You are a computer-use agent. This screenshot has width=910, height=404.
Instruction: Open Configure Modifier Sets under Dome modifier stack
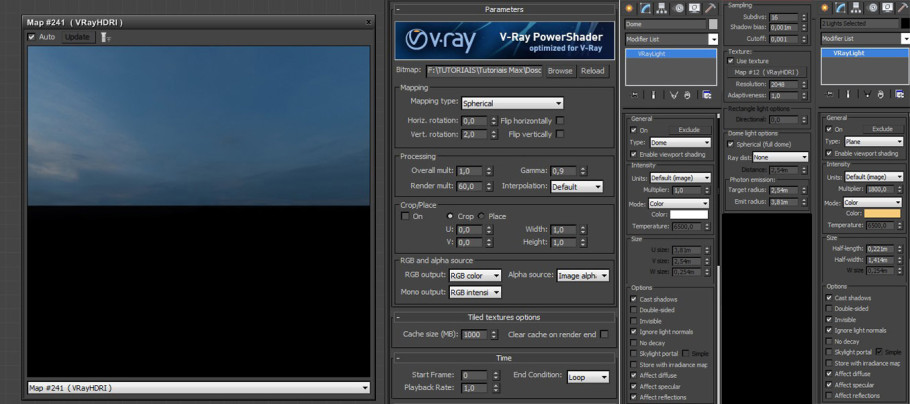(x=706, y=95)
